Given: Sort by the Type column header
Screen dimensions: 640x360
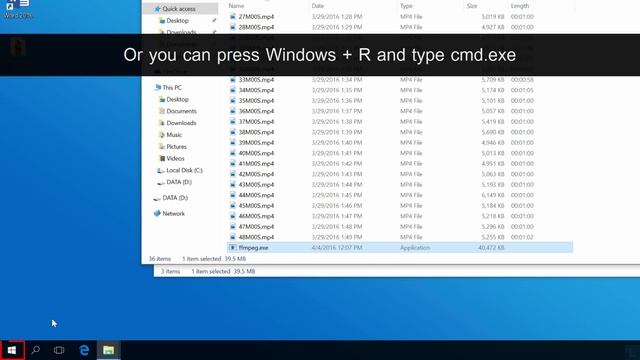Looking at the screenshot, I should [406, 6].
